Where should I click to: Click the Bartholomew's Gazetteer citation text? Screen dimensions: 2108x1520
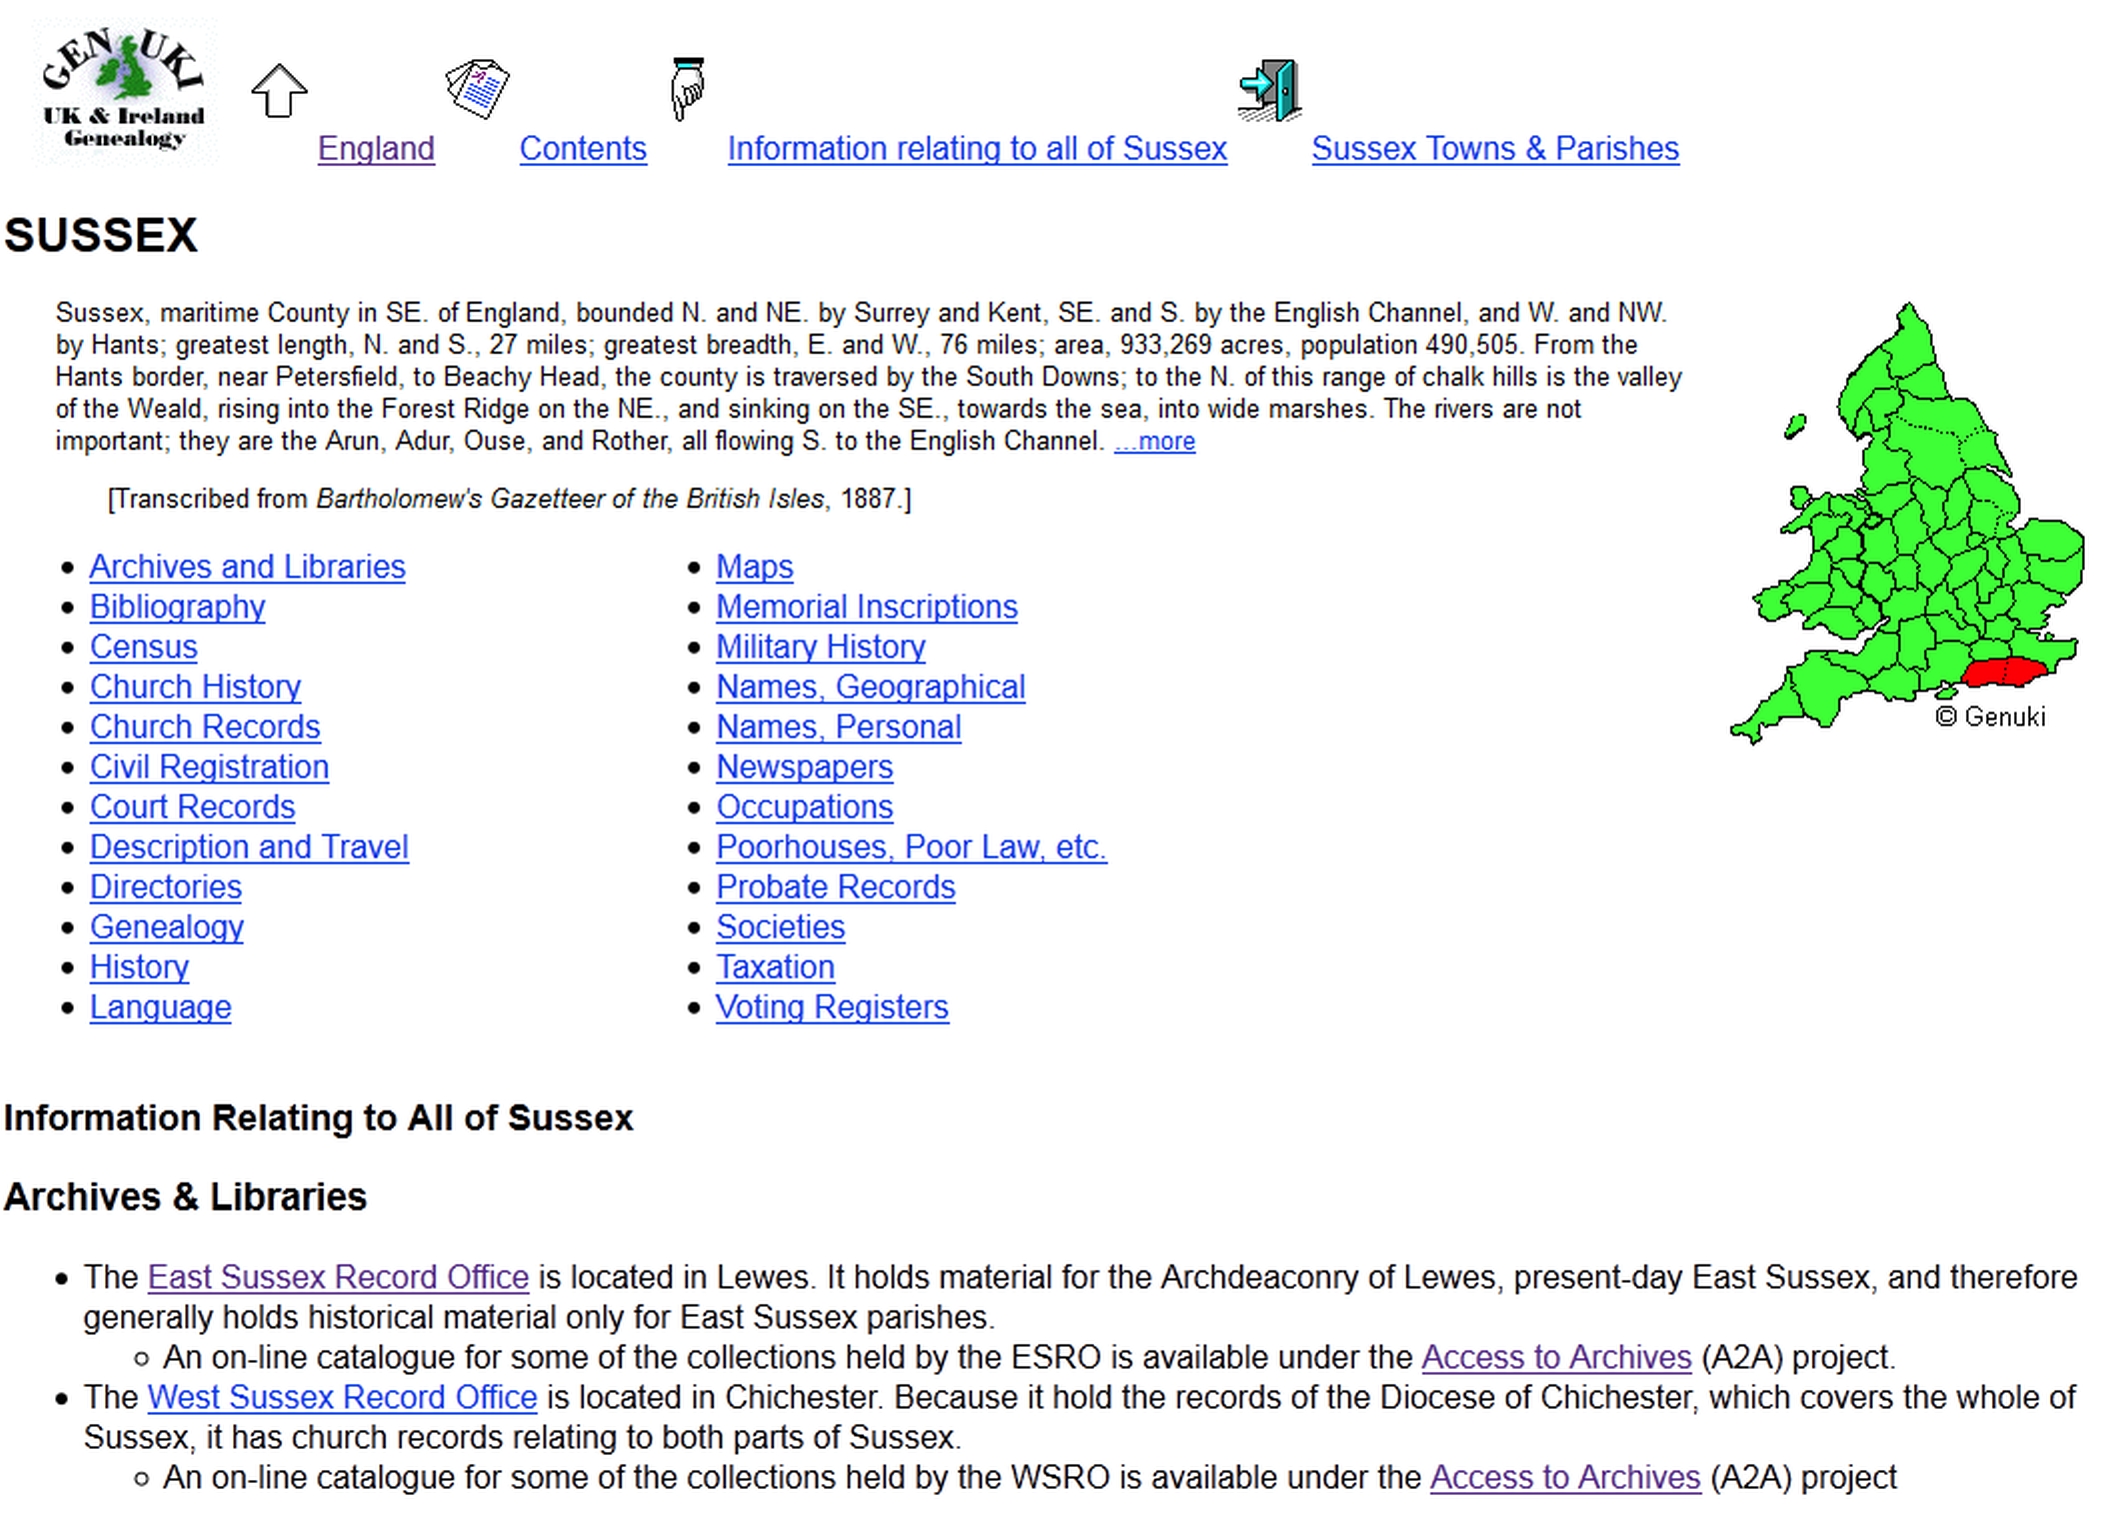[509, 499]
